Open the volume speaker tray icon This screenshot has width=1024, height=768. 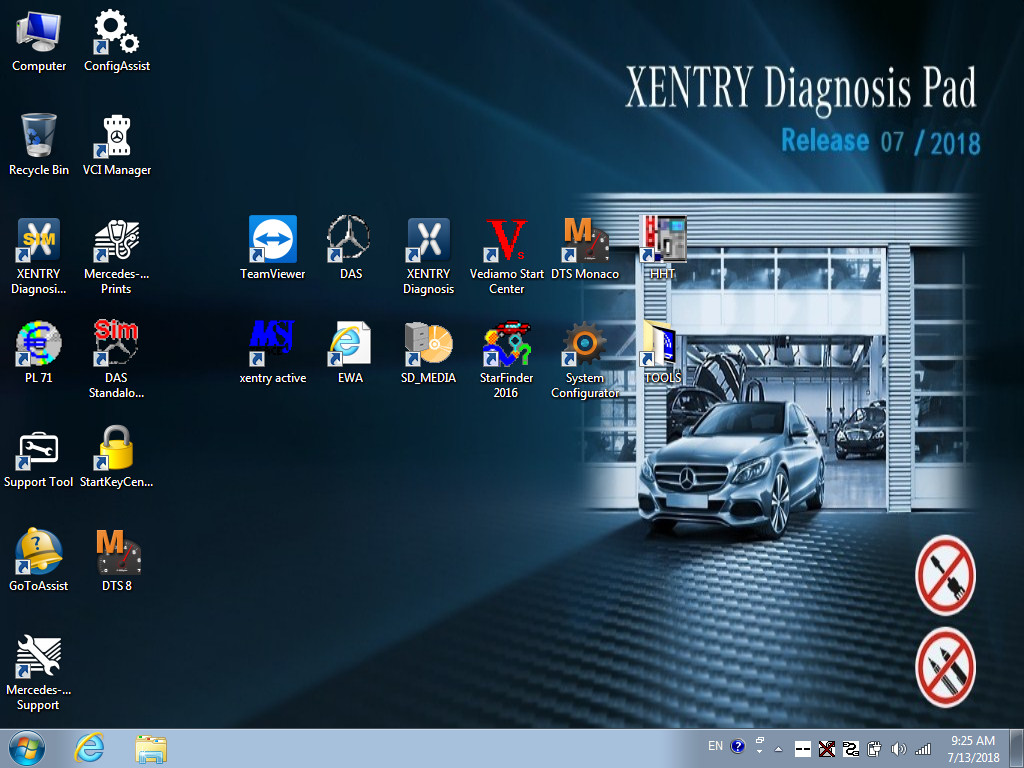click(898, 748)
